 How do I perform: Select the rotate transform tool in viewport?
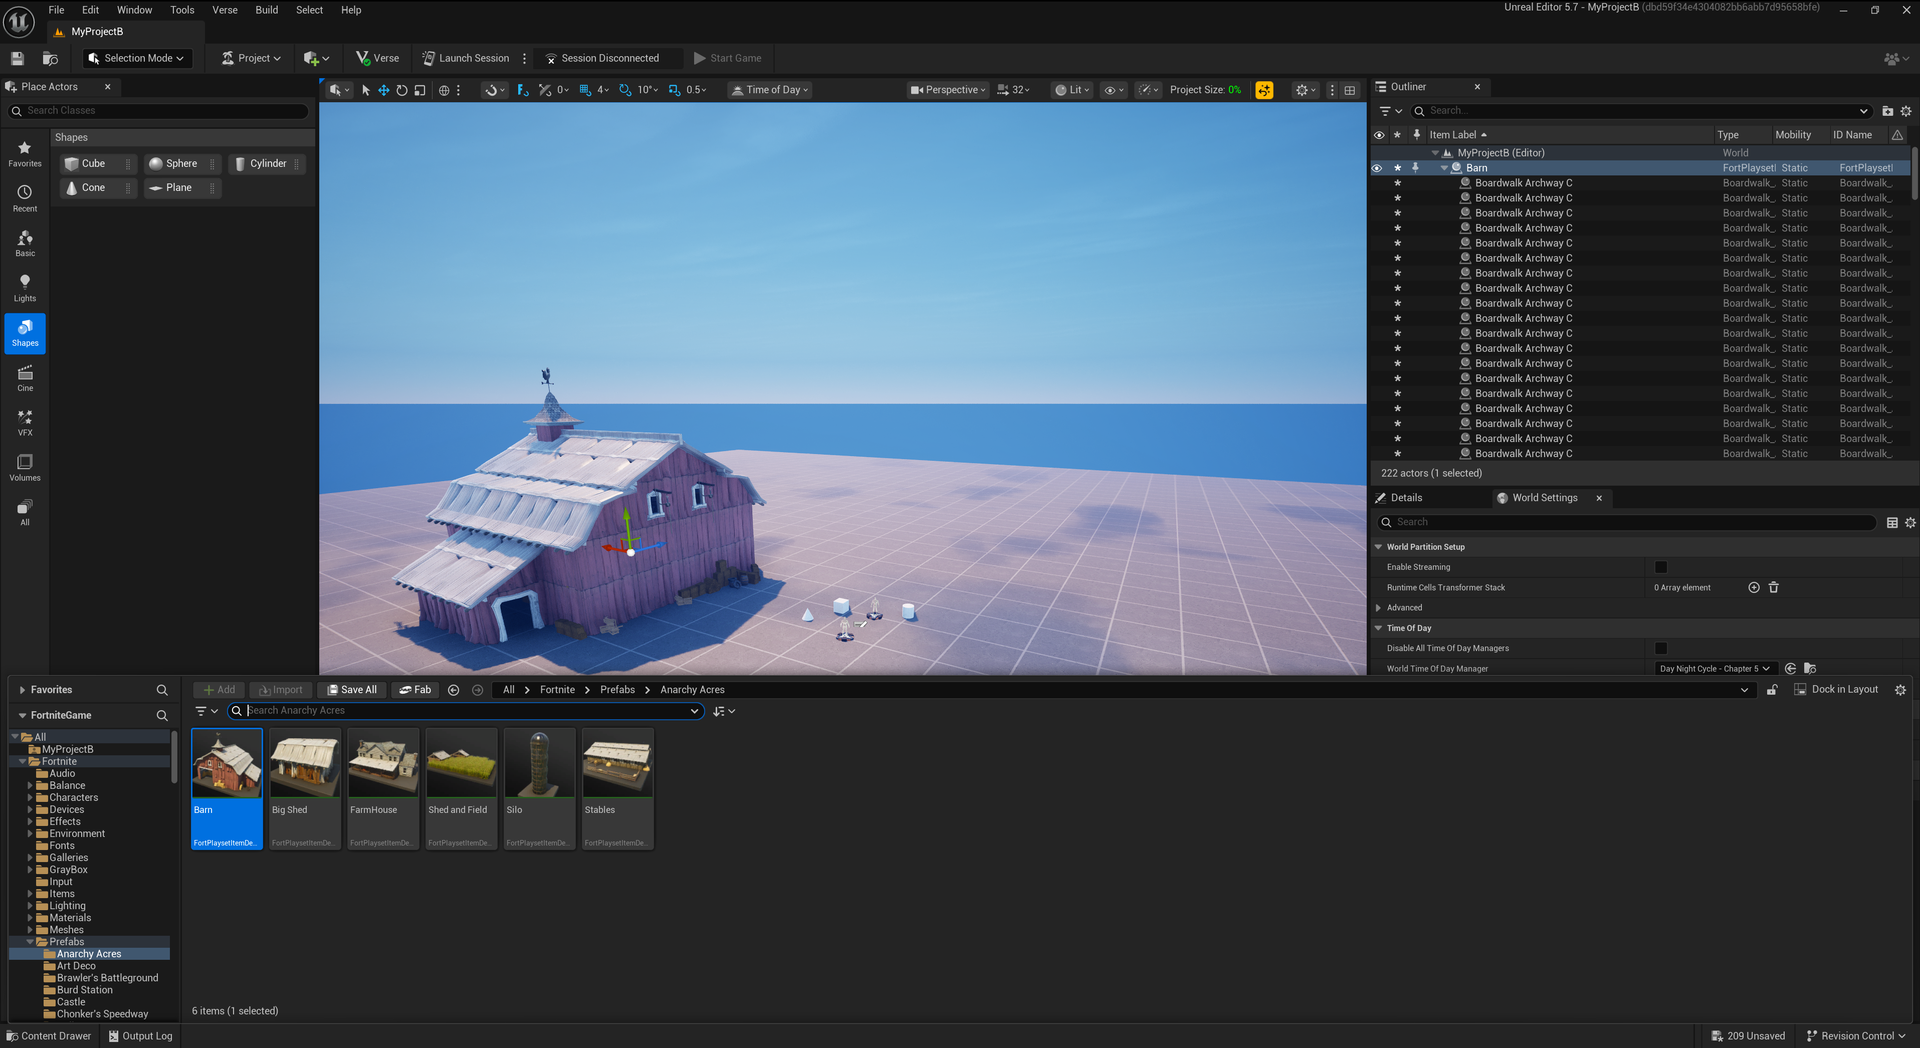tap(401, 90)
